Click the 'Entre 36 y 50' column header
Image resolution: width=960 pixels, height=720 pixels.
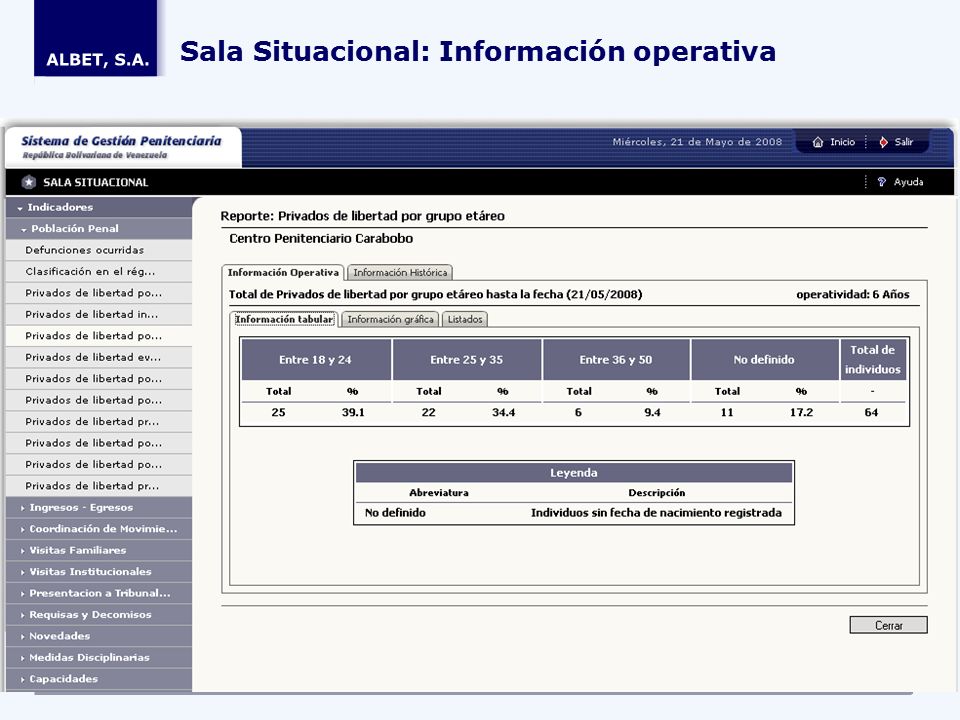pos(616,359)
